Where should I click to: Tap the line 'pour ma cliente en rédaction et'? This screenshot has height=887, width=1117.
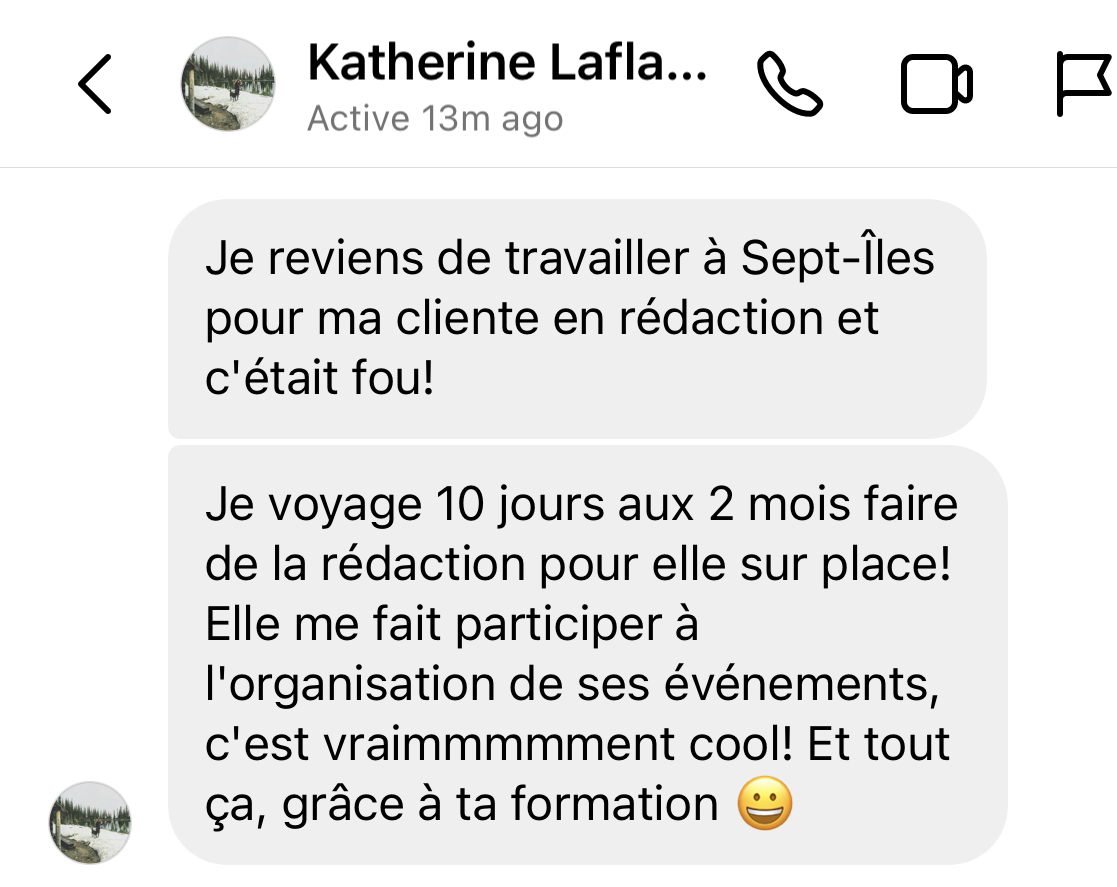pyautogui.click(x=541, y=318)
